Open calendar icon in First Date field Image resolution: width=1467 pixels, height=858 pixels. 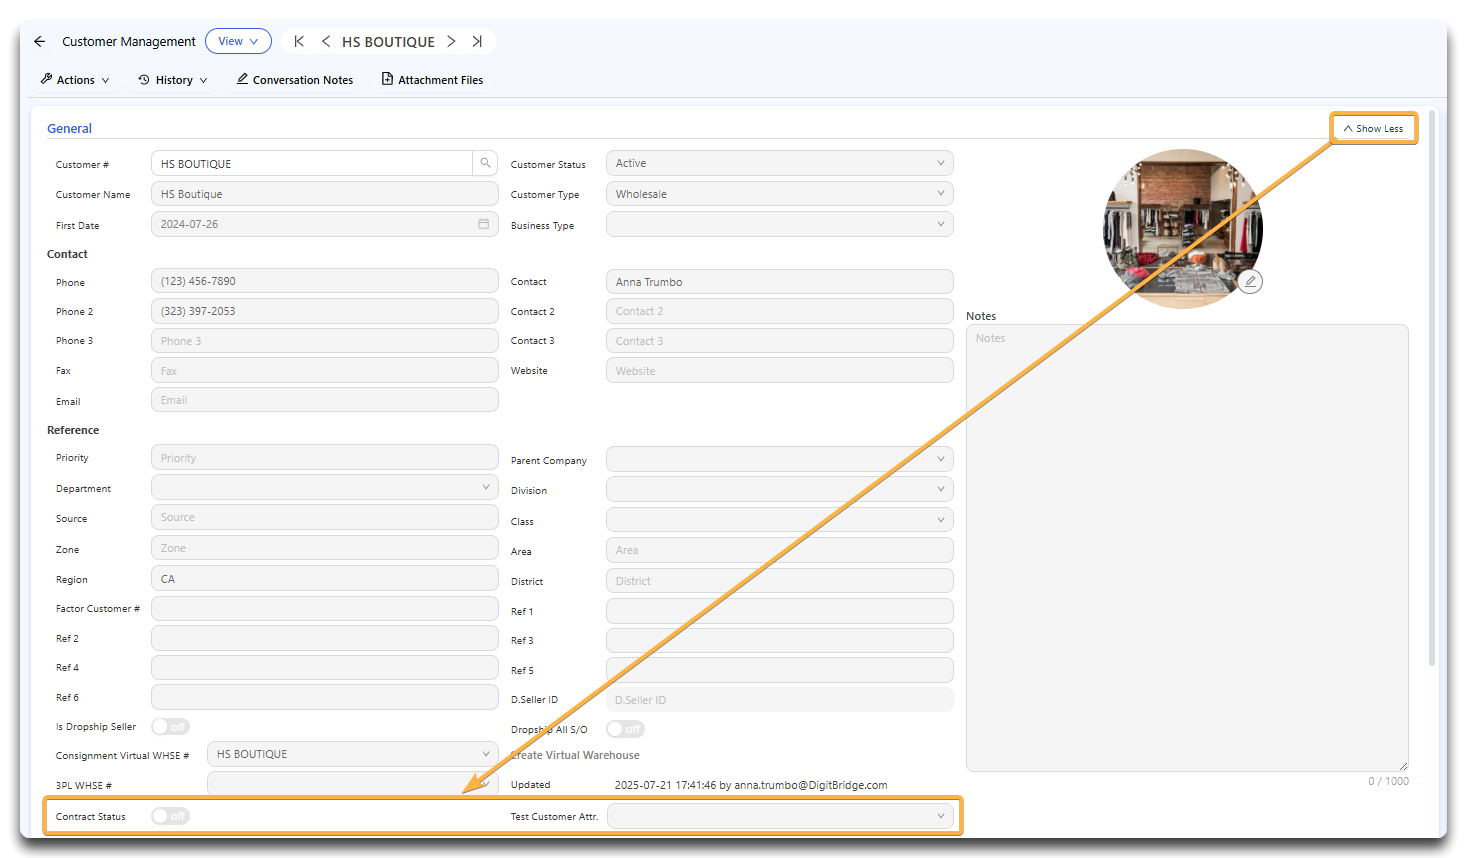[x=483, y=224]
